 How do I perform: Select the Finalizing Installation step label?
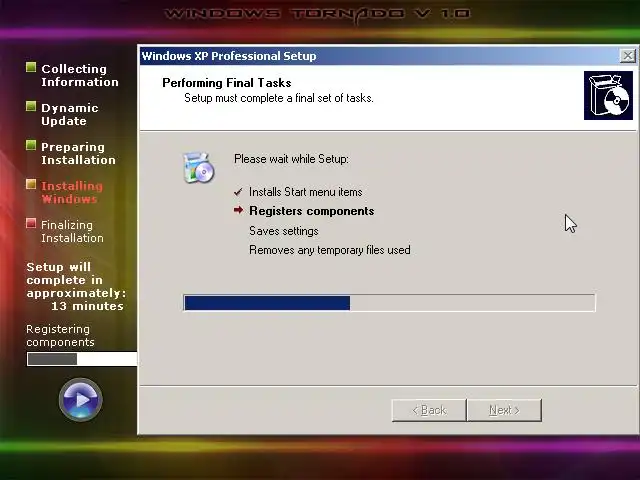[72, 231]
